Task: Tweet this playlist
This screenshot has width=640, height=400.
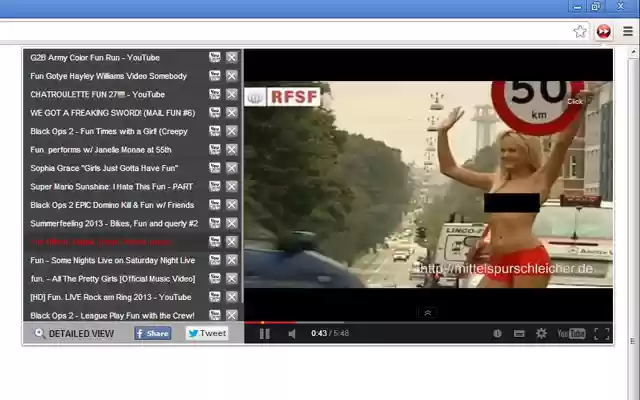Action: click(207, 333)
